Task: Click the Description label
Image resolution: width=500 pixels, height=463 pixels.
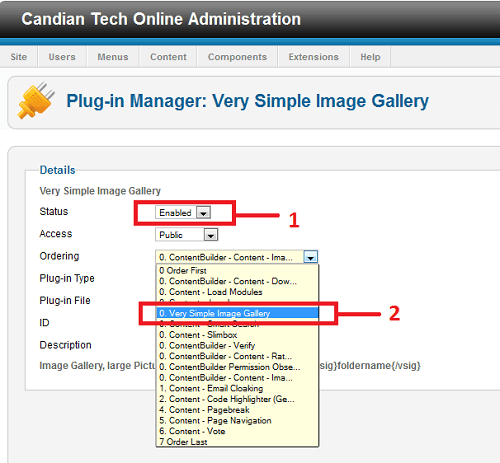Action: coord(65,345)
